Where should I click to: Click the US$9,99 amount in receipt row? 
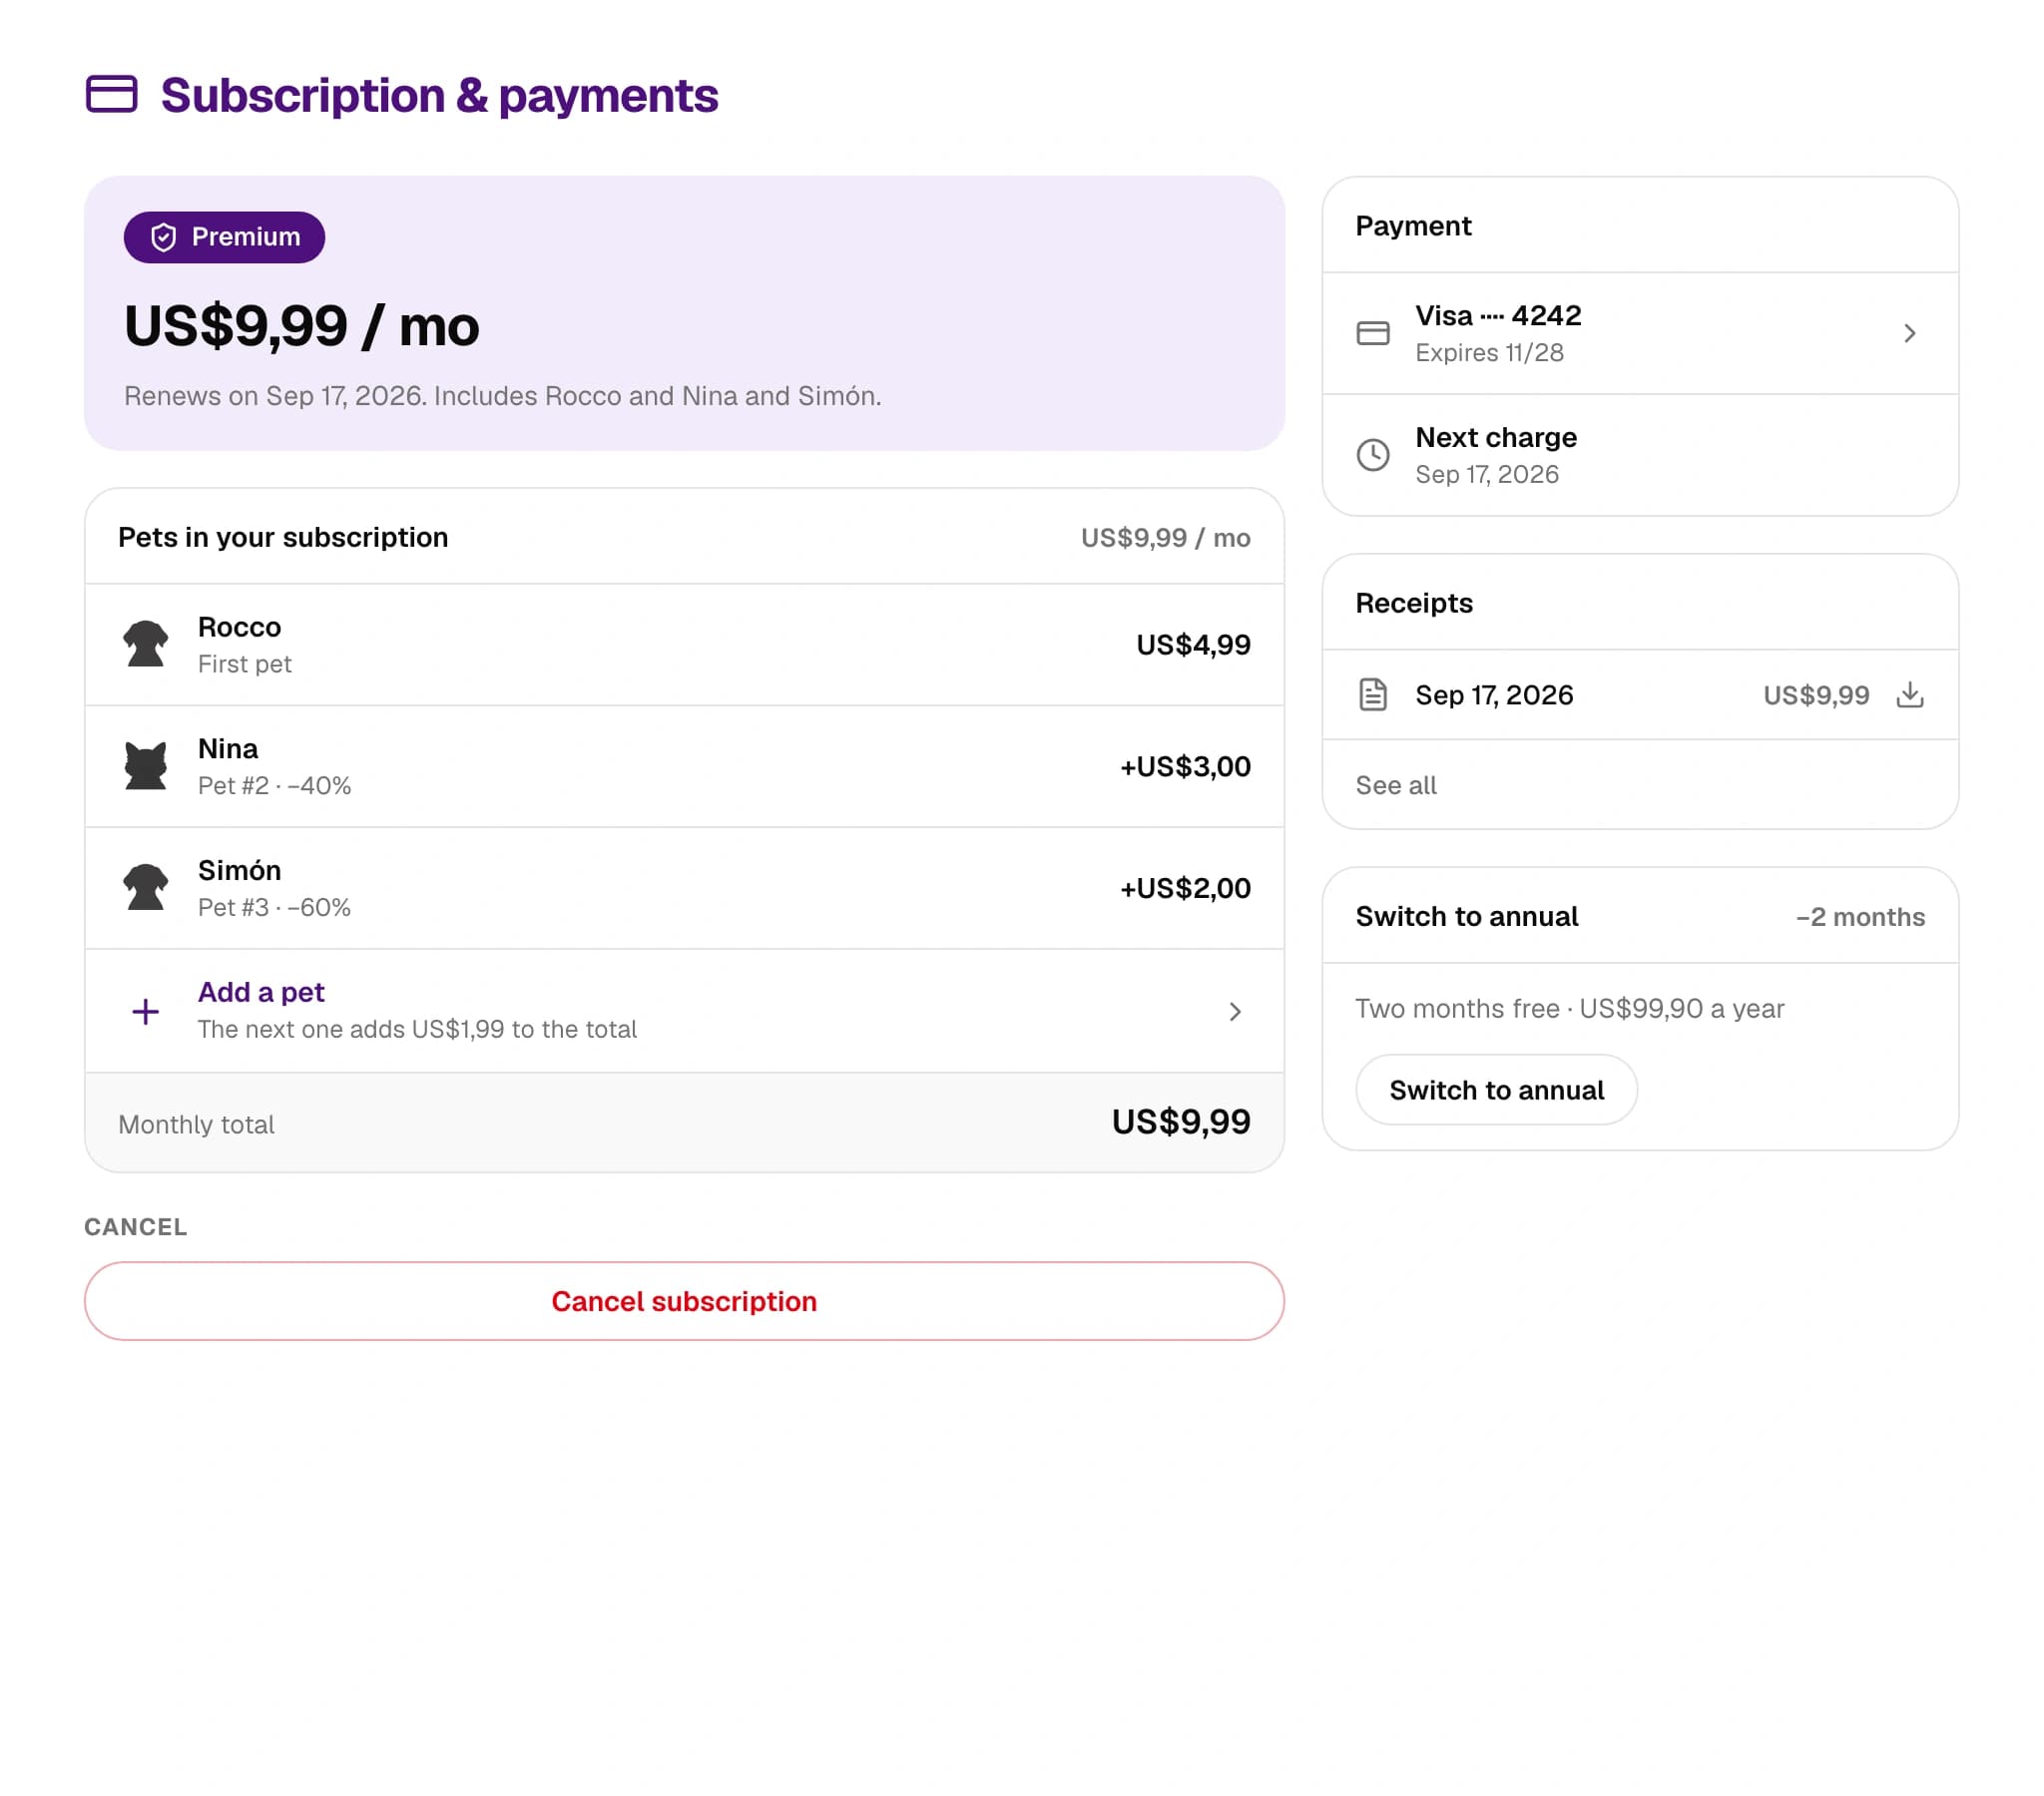pyautogui.click(x=1816, y=695)
